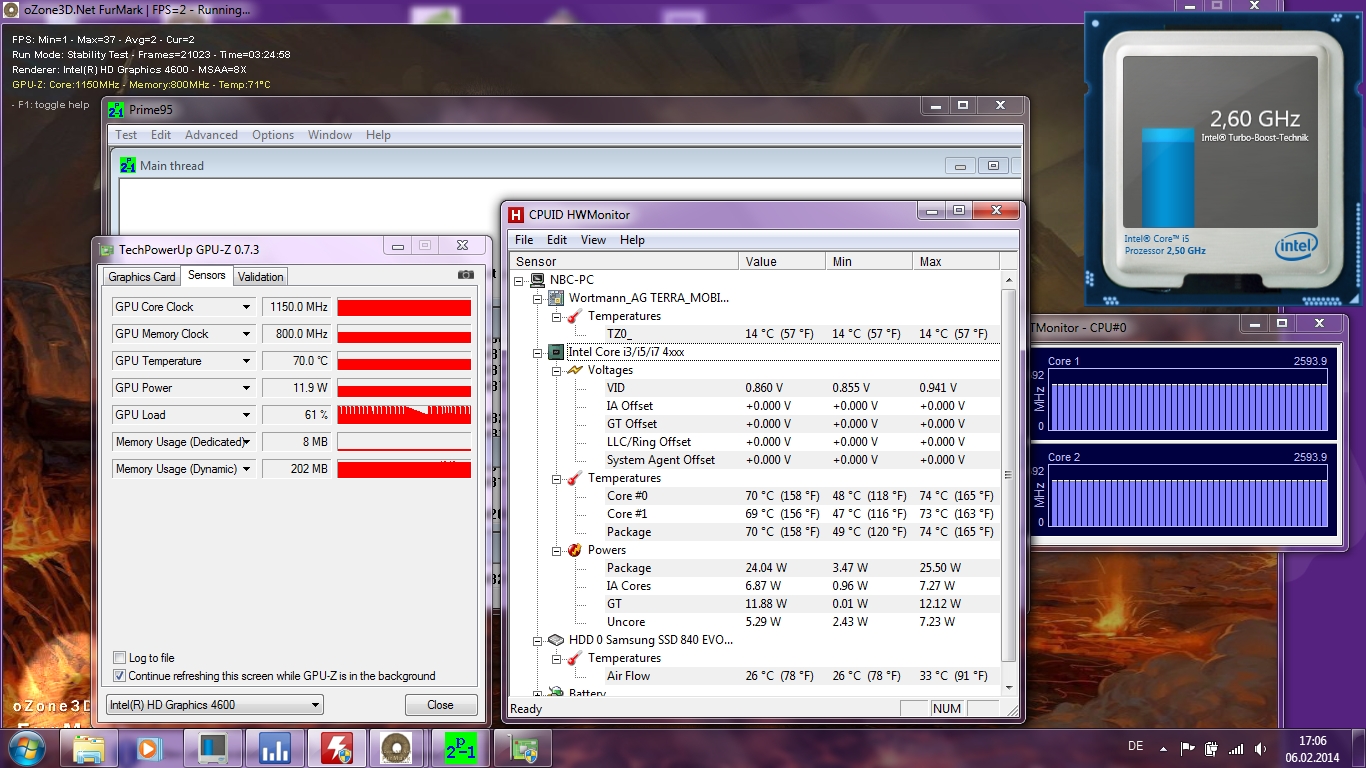Click the graphics card taskbar icon

point(522,749)
